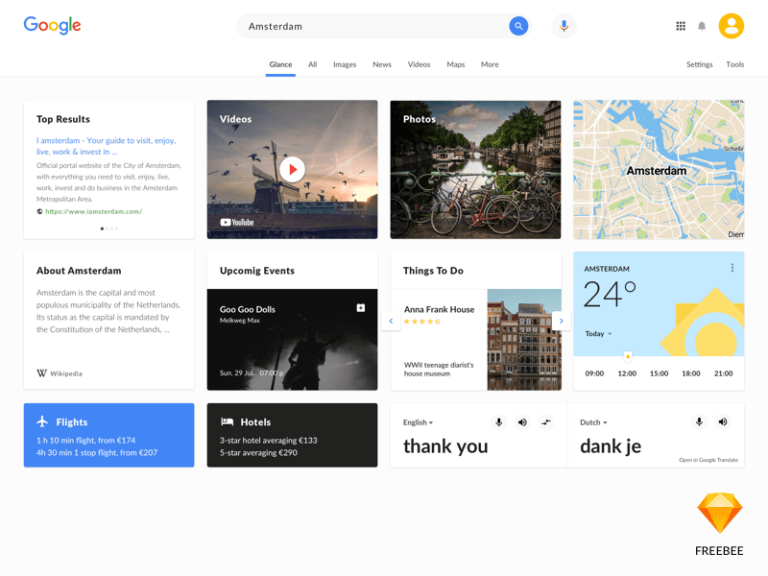768x576 pixels.
Task: Open the notifications bell icon
Action: pyautogui.click(x=702, y=26)
